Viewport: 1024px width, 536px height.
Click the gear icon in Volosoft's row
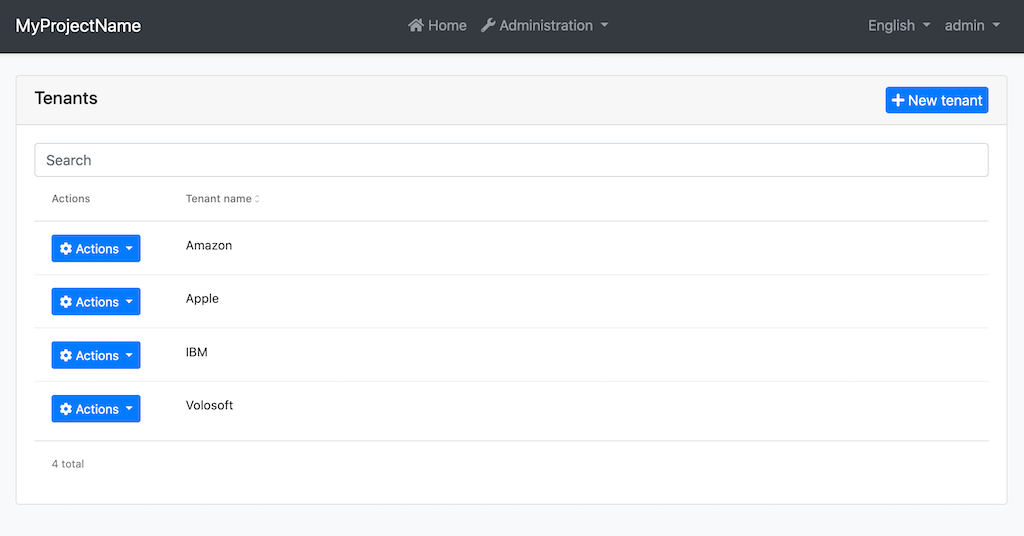coord(66,409)
